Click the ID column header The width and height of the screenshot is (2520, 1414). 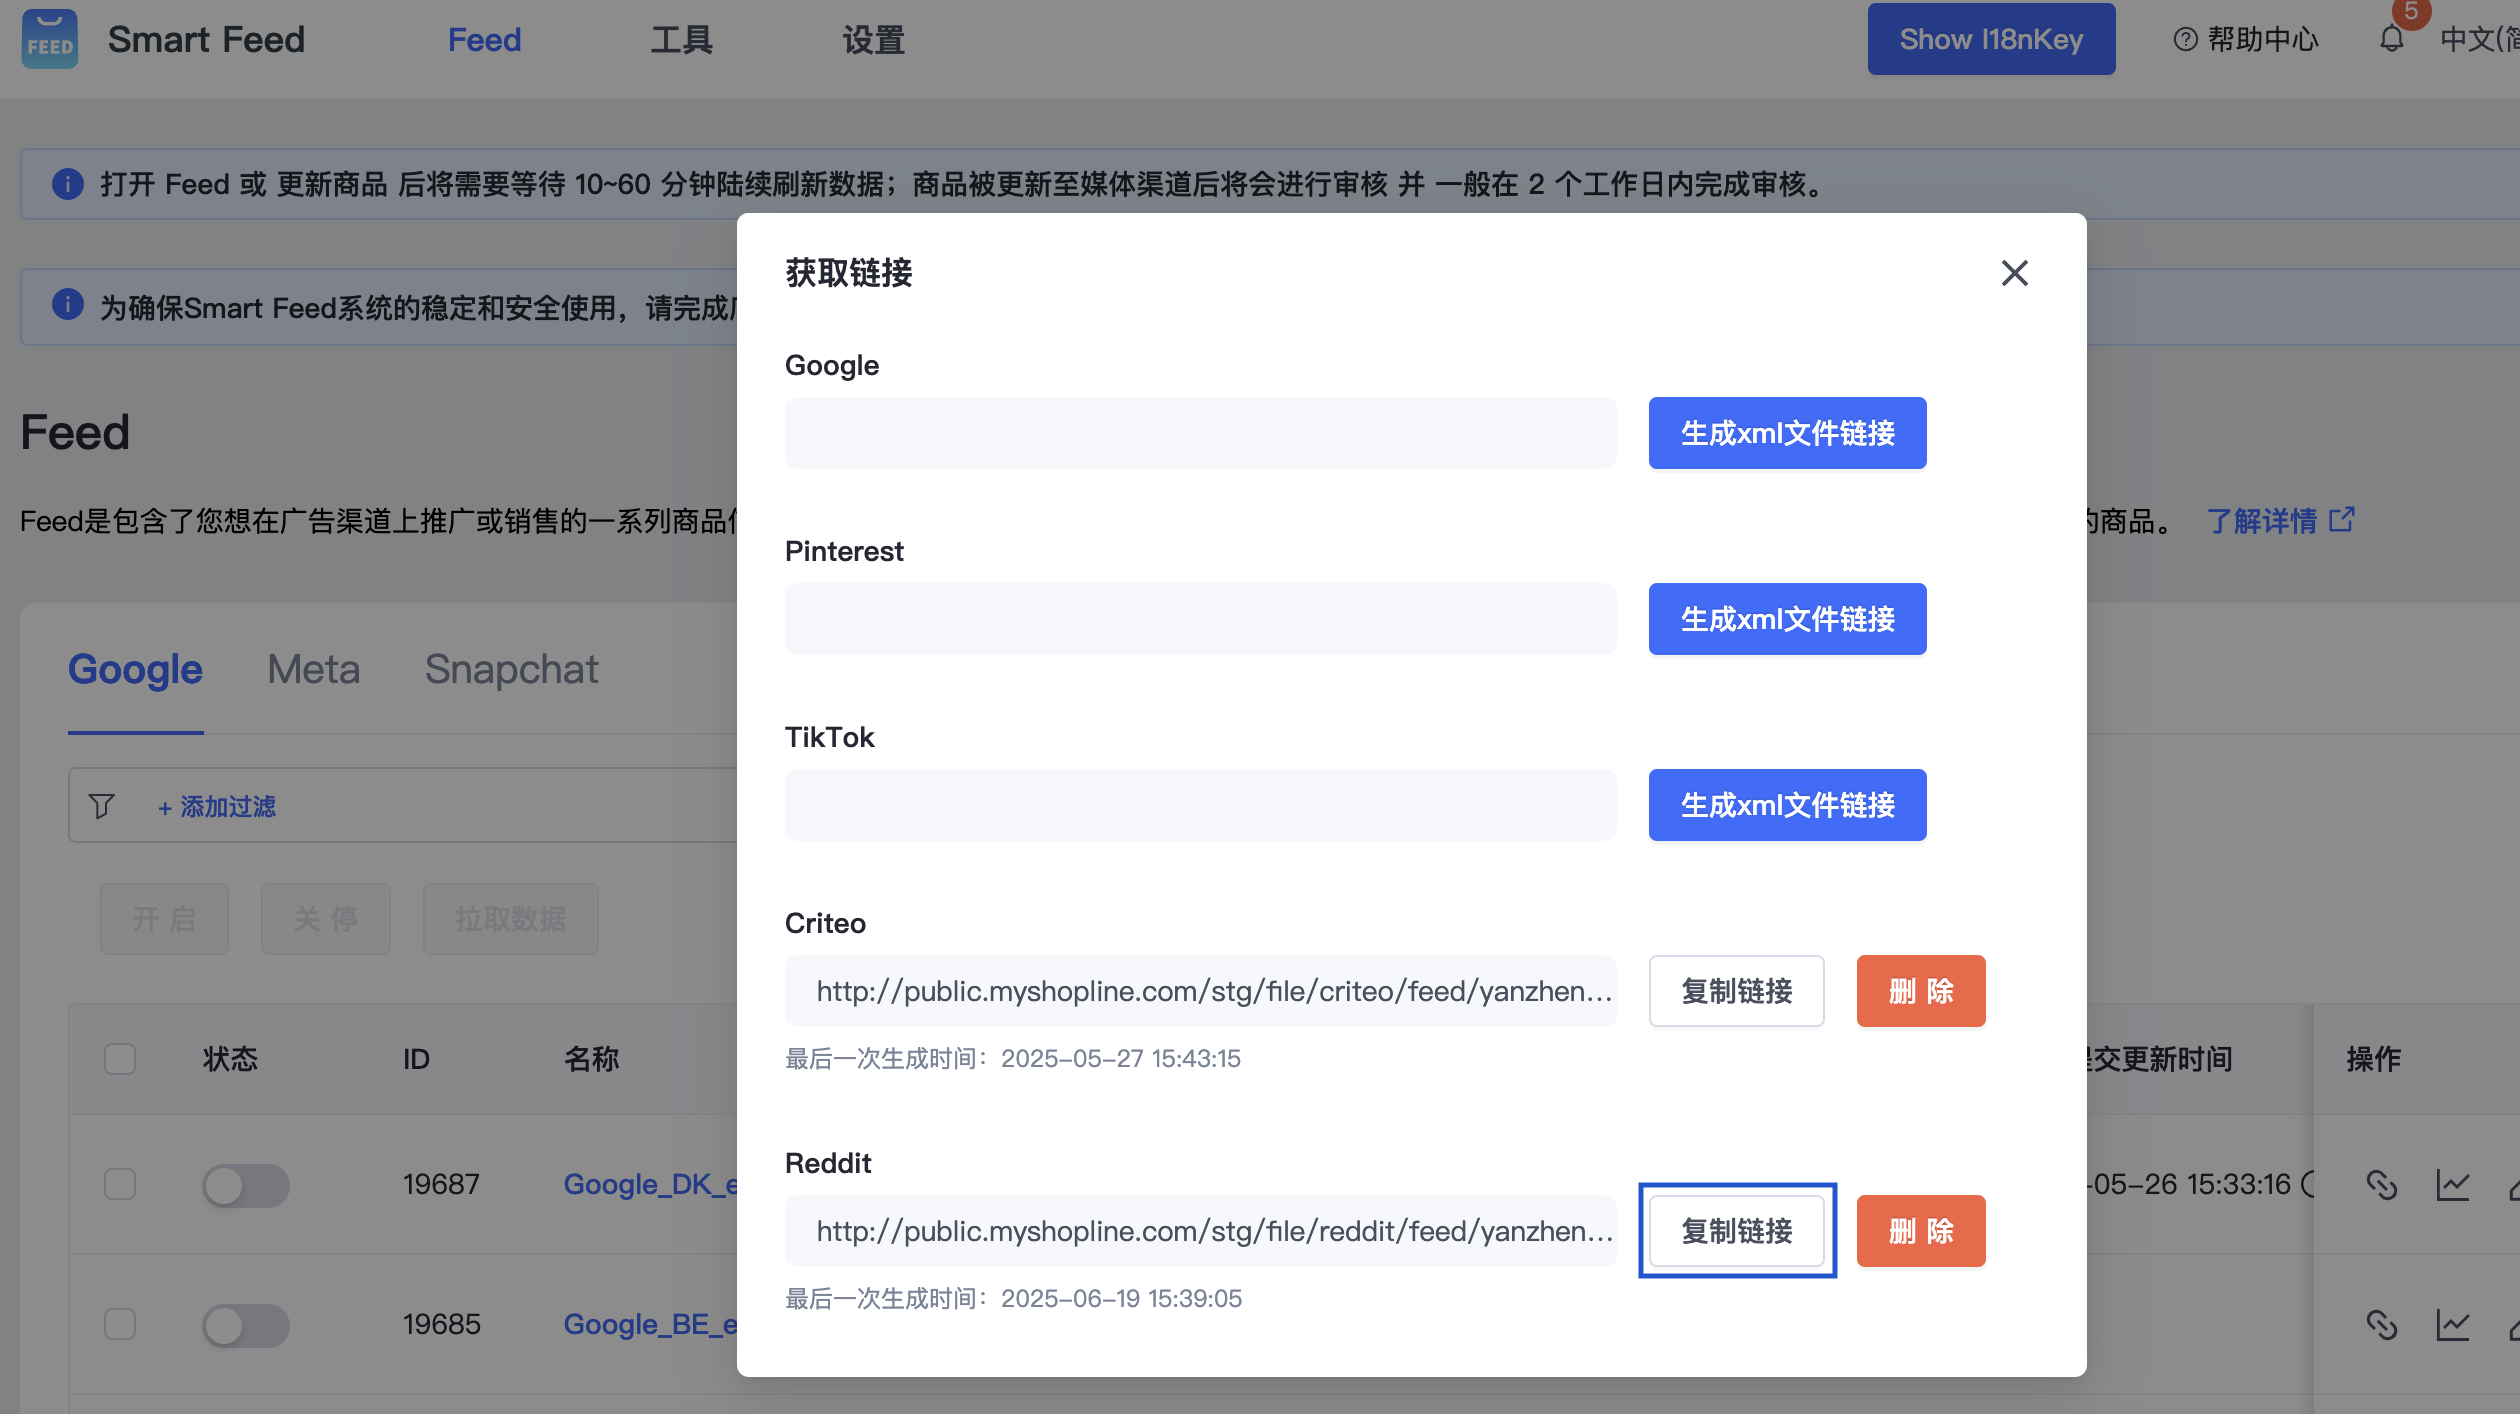pos(416,1059)
